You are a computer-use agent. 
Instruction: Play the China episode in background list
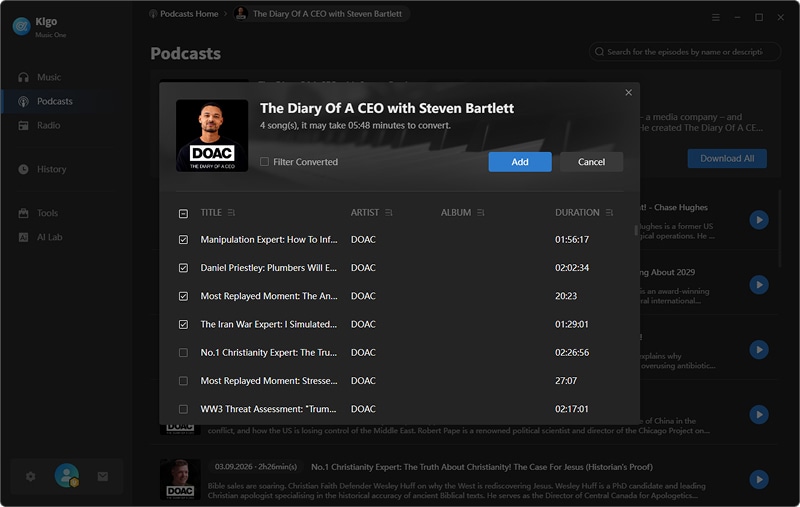point(759,414)
